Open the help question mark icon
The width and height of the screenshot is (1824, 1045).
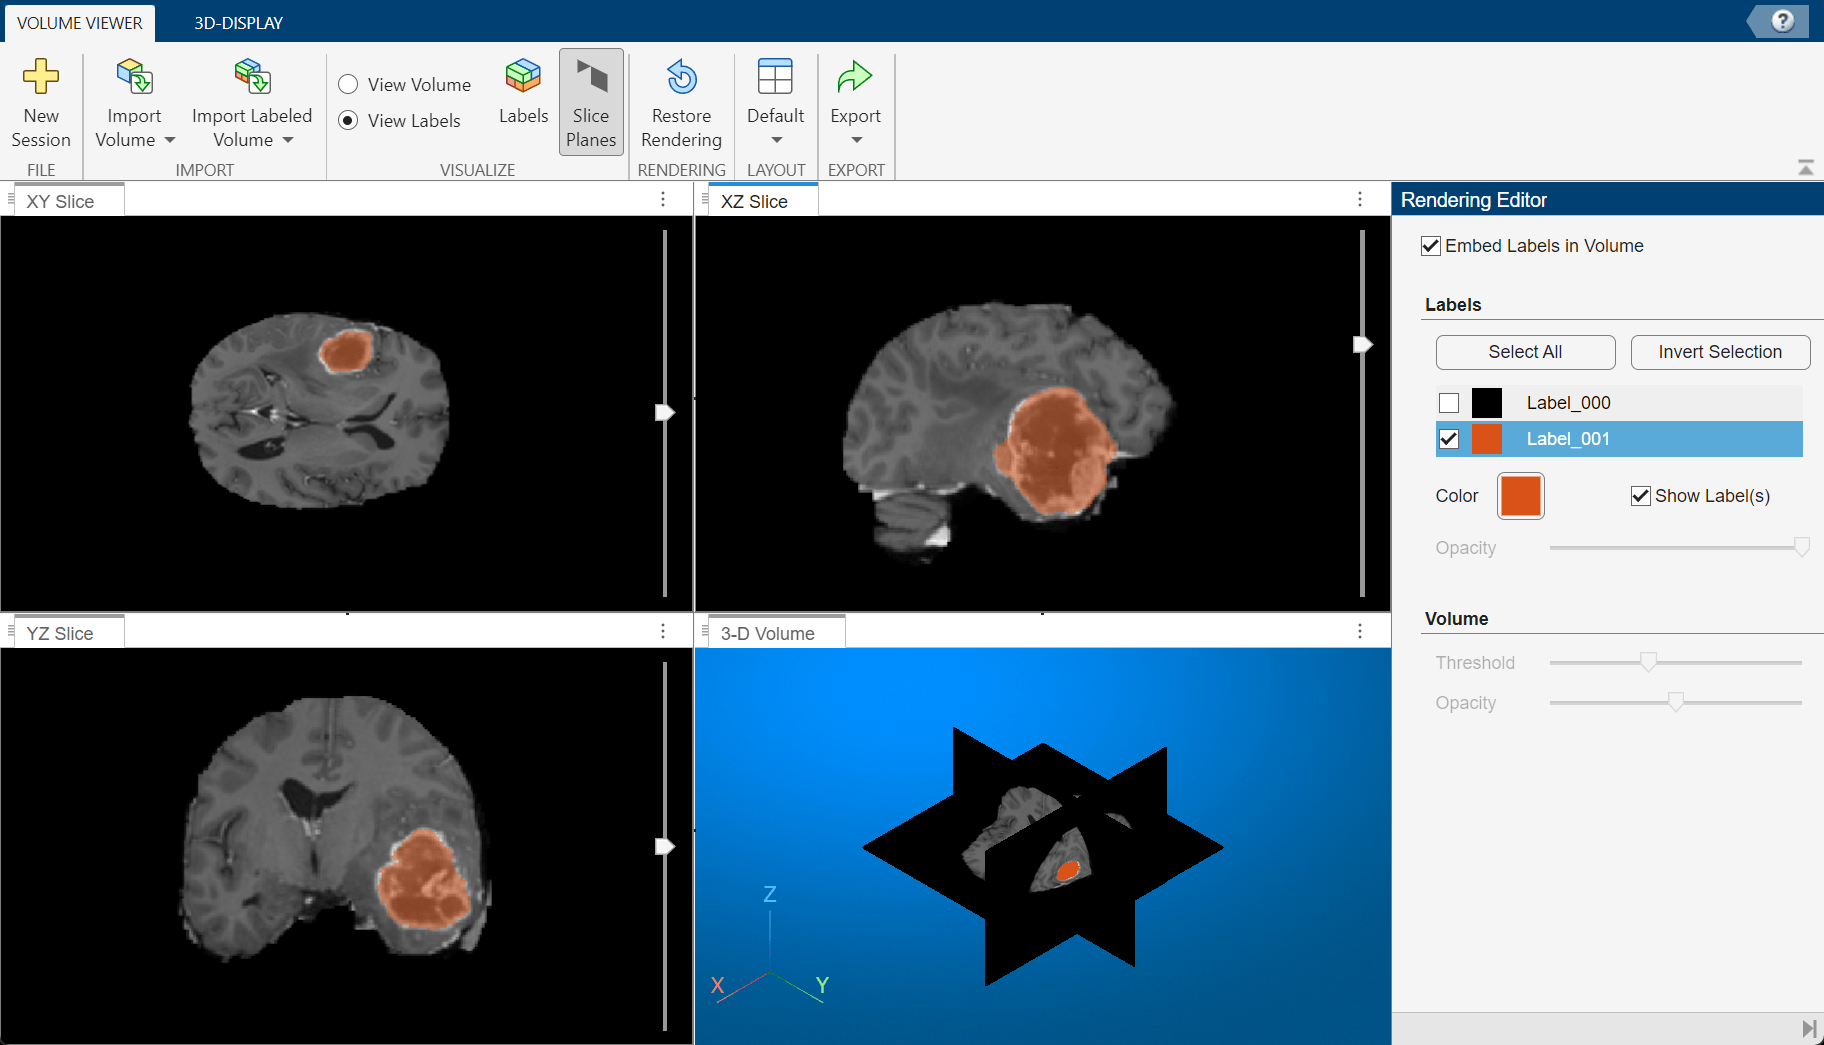click(x=1782, y=21)
